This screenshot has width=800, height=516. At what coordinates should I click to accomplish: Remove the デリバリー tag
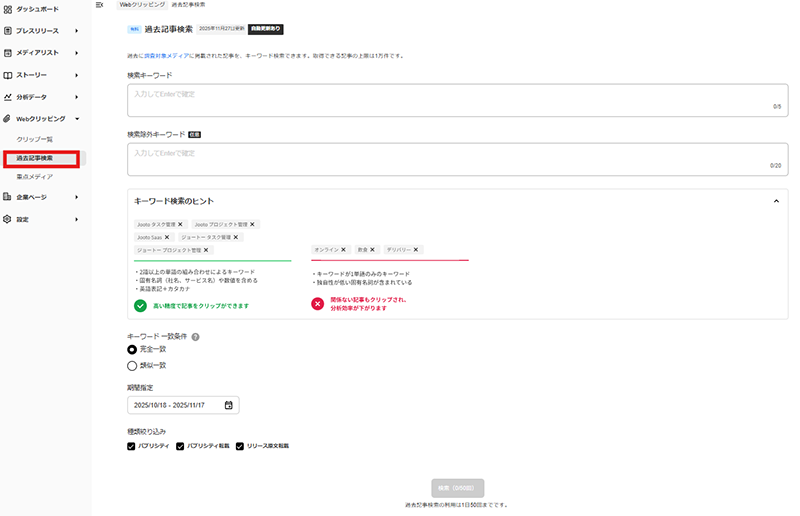[x=416, y=250]
